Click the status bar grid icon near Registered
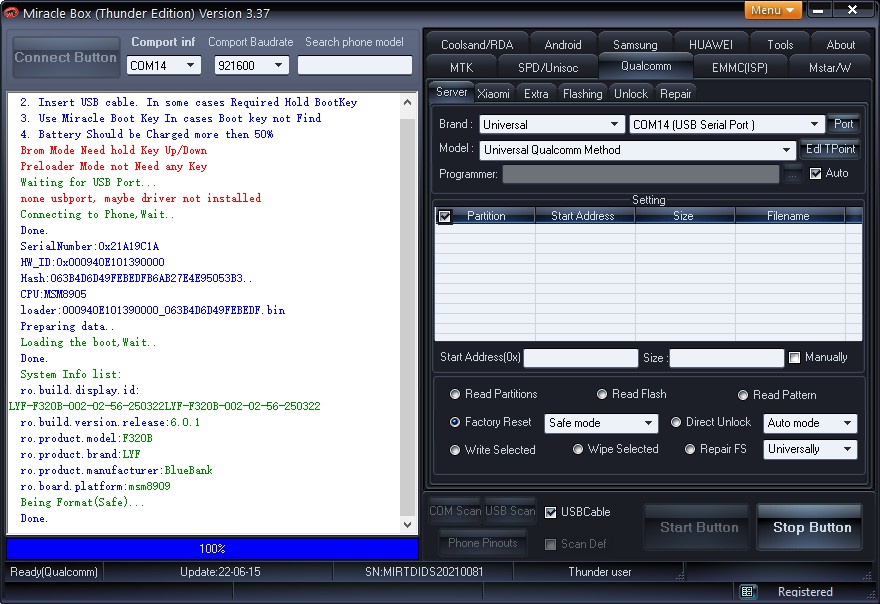880x604 pixels. coord(747,591)
